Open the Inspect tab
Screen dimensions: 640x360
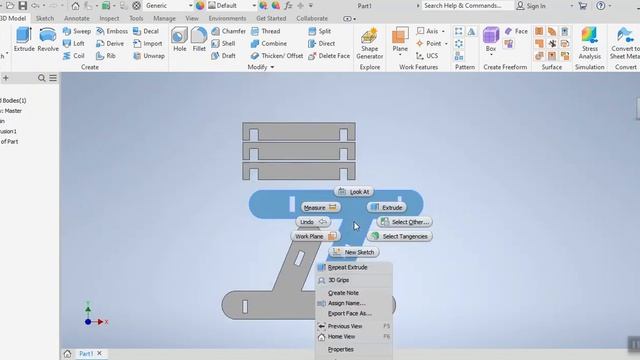[109, 18]
